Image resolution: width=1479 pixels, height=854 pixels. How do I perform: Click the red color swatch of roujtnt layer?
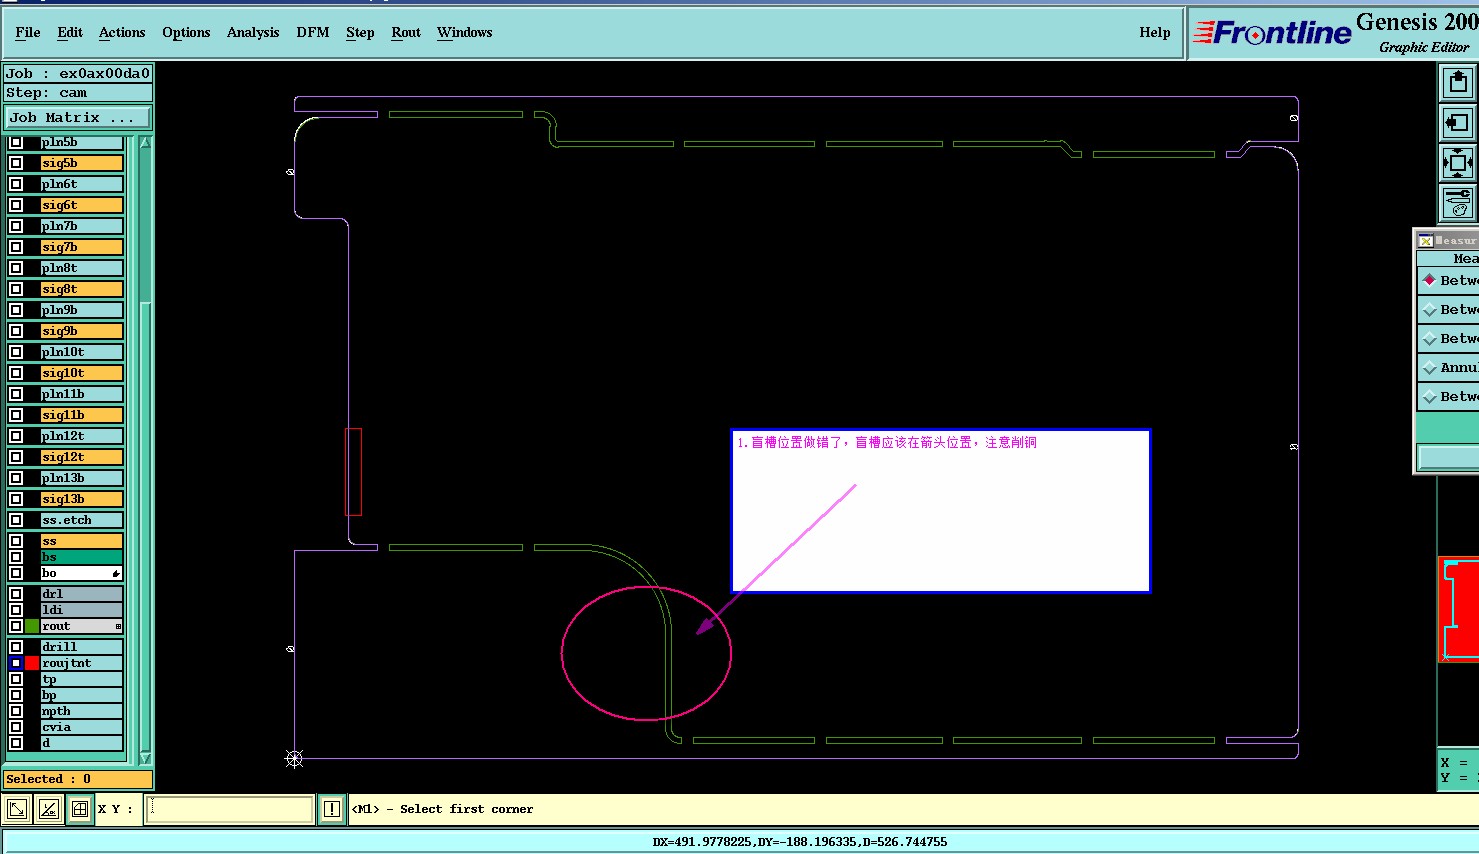click(32, 663)
